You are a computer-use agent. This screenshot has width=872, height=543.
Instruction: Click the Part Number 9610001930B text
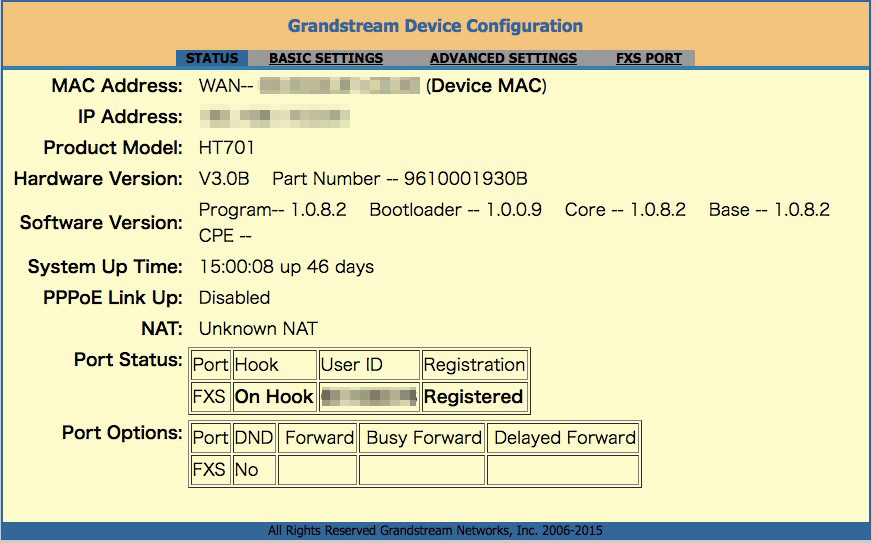(x=400, y=179)
